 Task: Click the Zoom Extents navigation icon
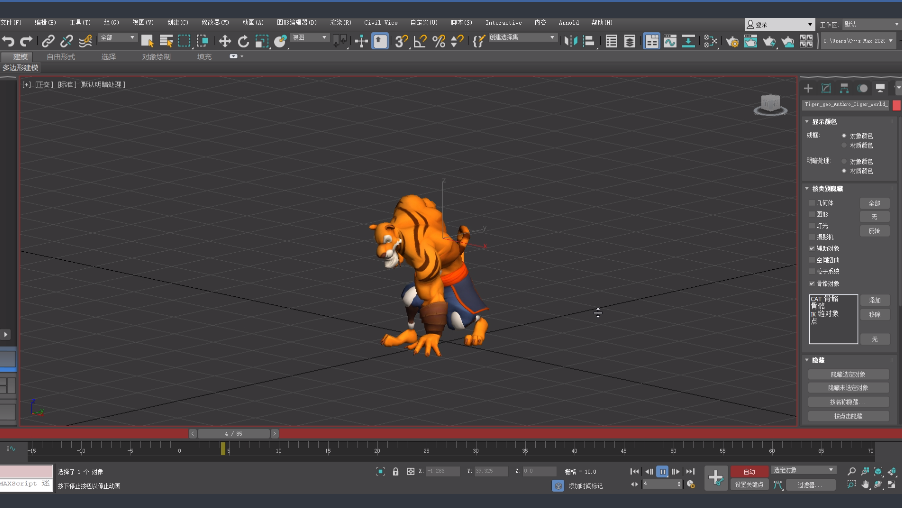click(x=878, y=471)
